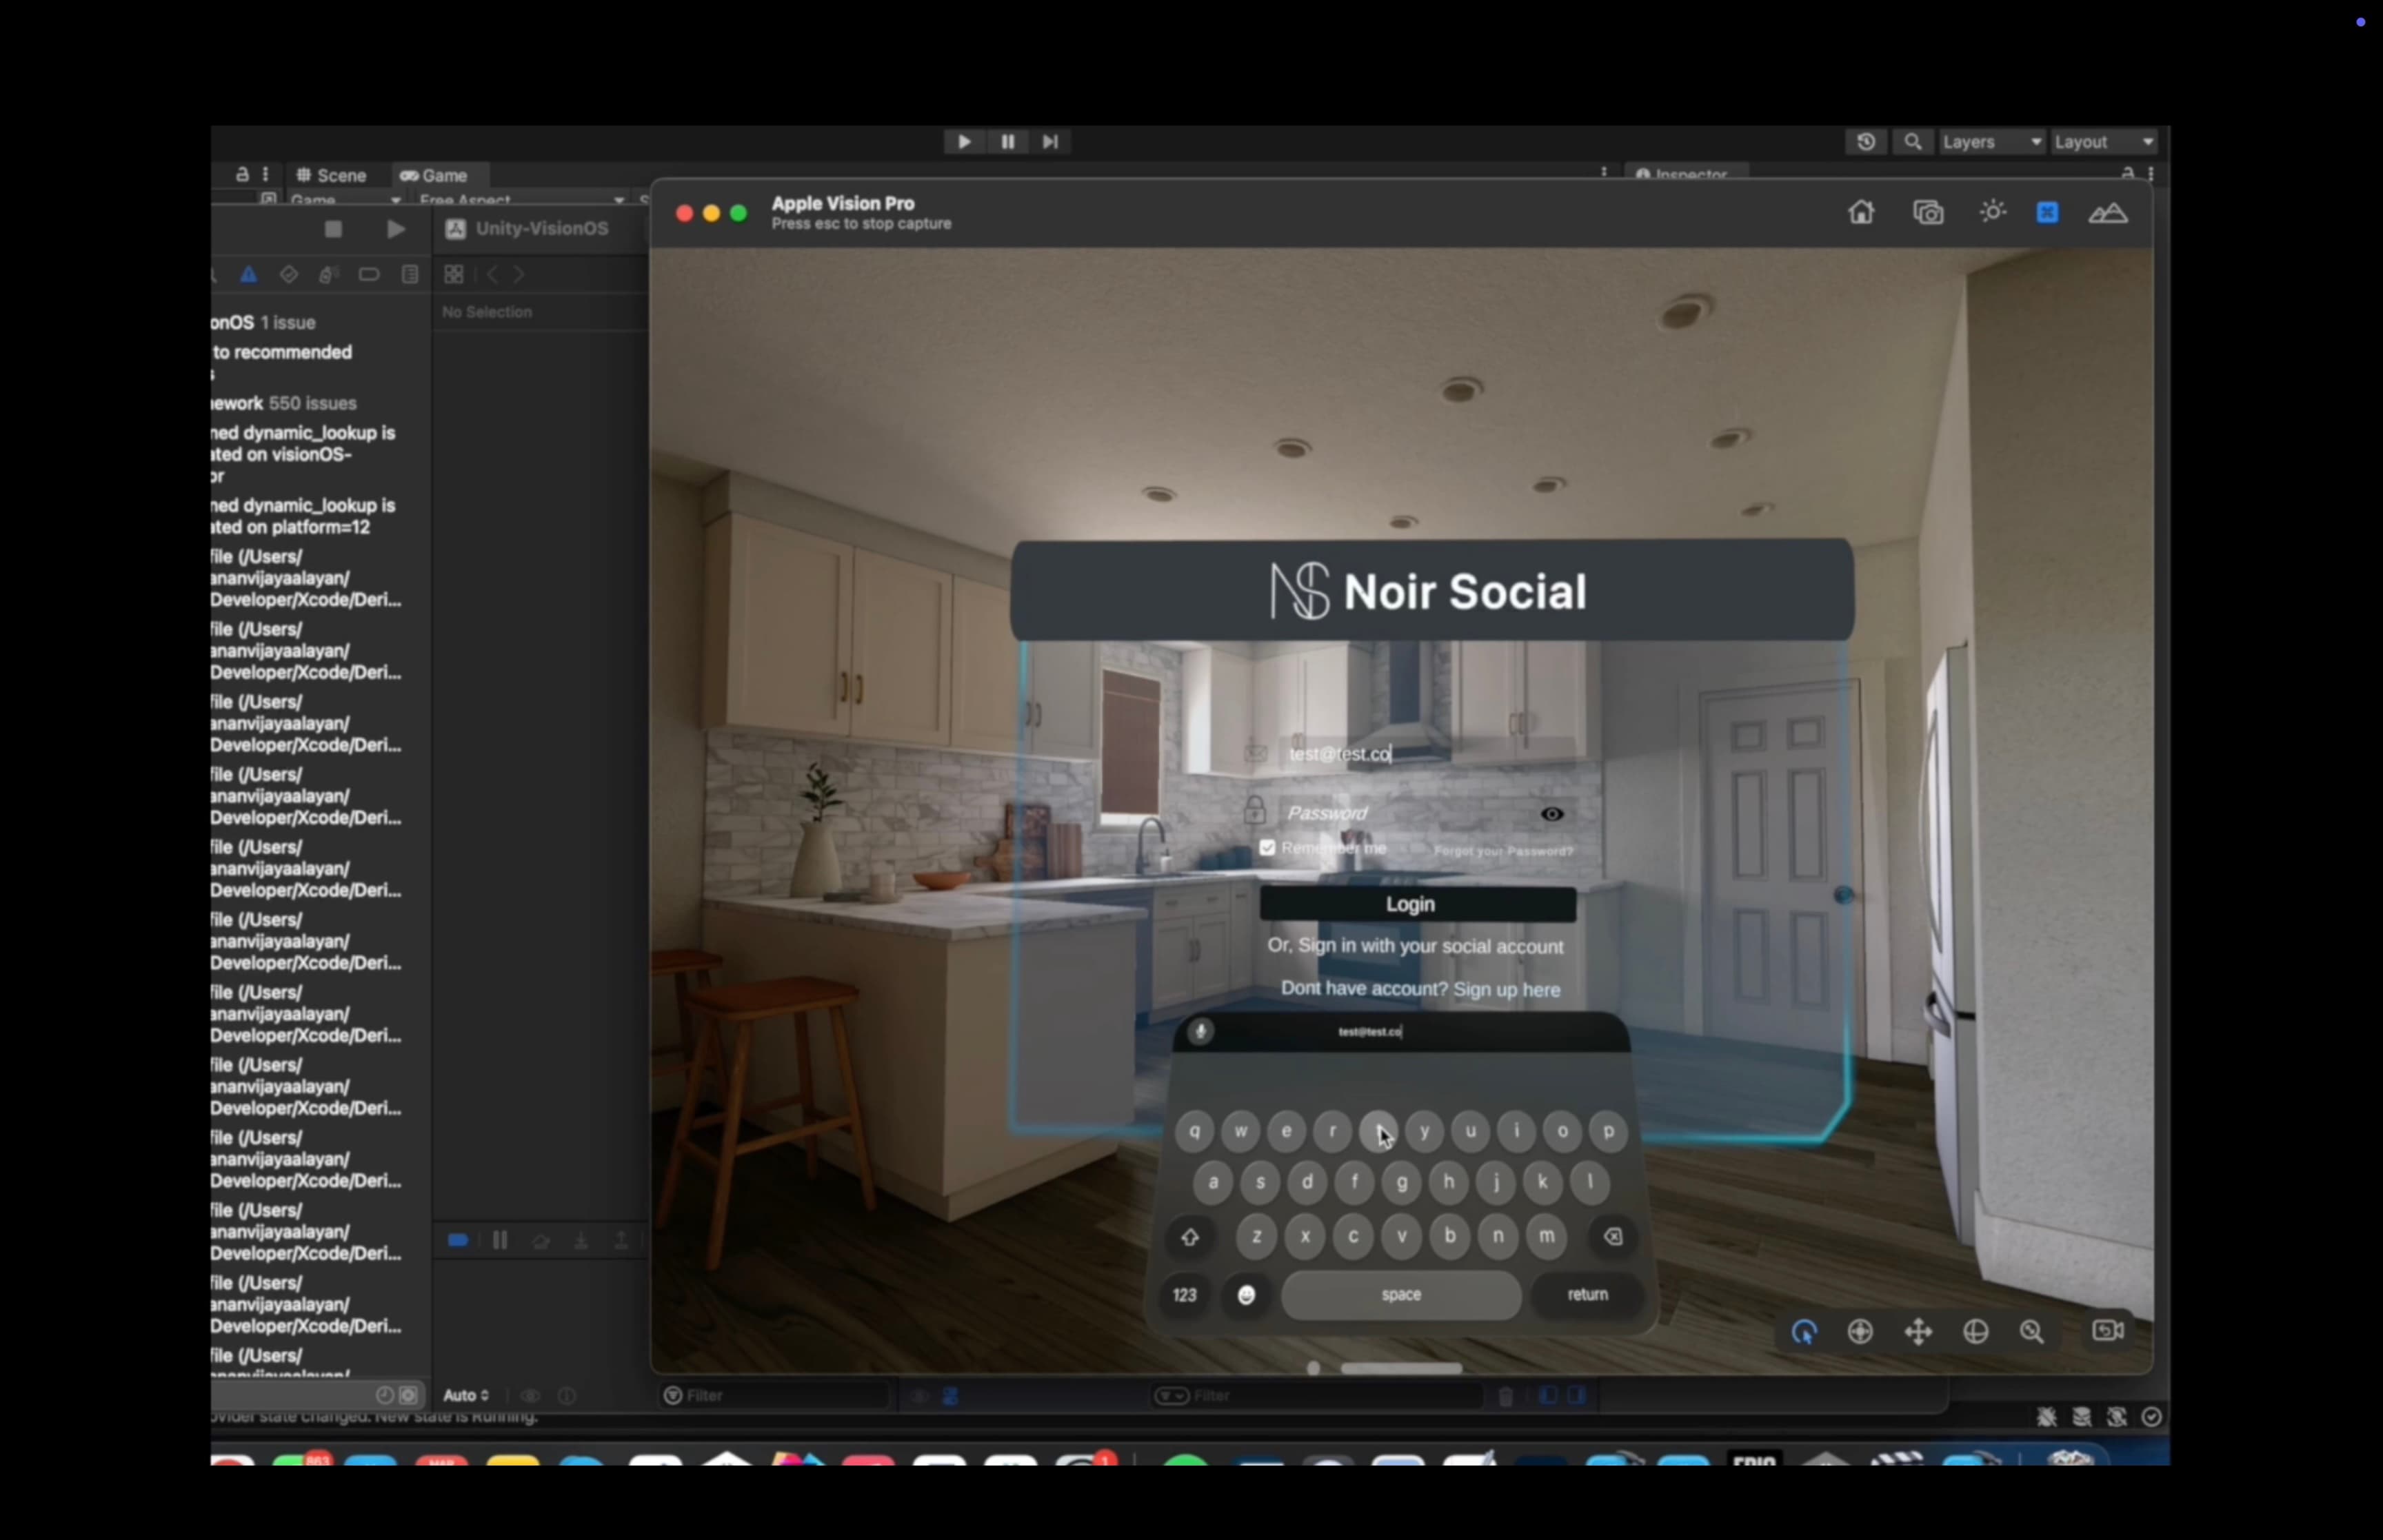Click the Xcode stop button

pos(333,229)
